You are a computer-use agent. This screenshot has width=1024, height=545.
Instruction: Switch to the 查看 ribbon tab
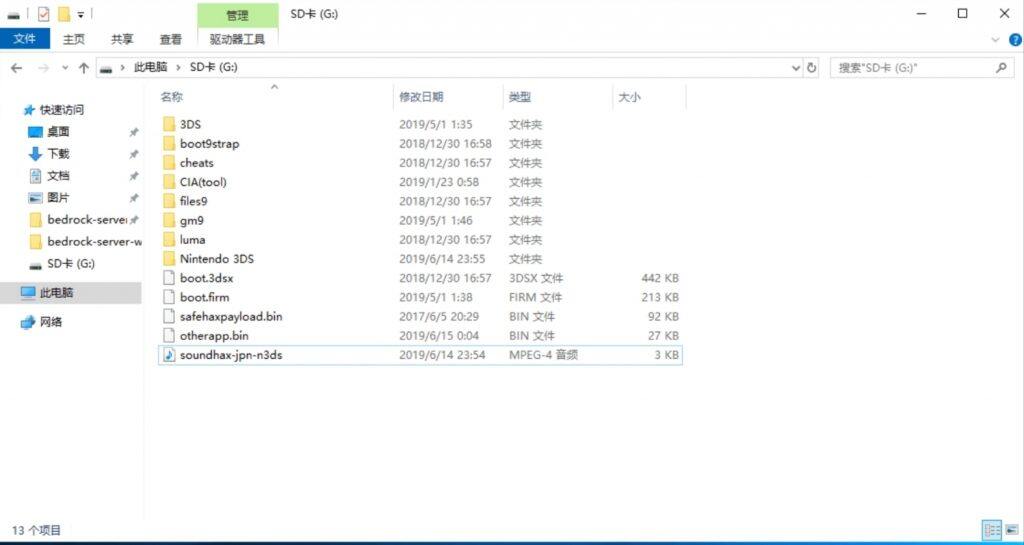(x=170, y=39)
